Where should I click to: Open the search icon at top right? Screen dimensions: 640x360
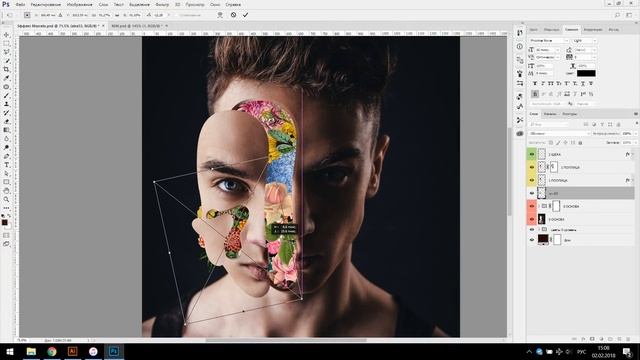pyautogui.click(x=617, y=15)
